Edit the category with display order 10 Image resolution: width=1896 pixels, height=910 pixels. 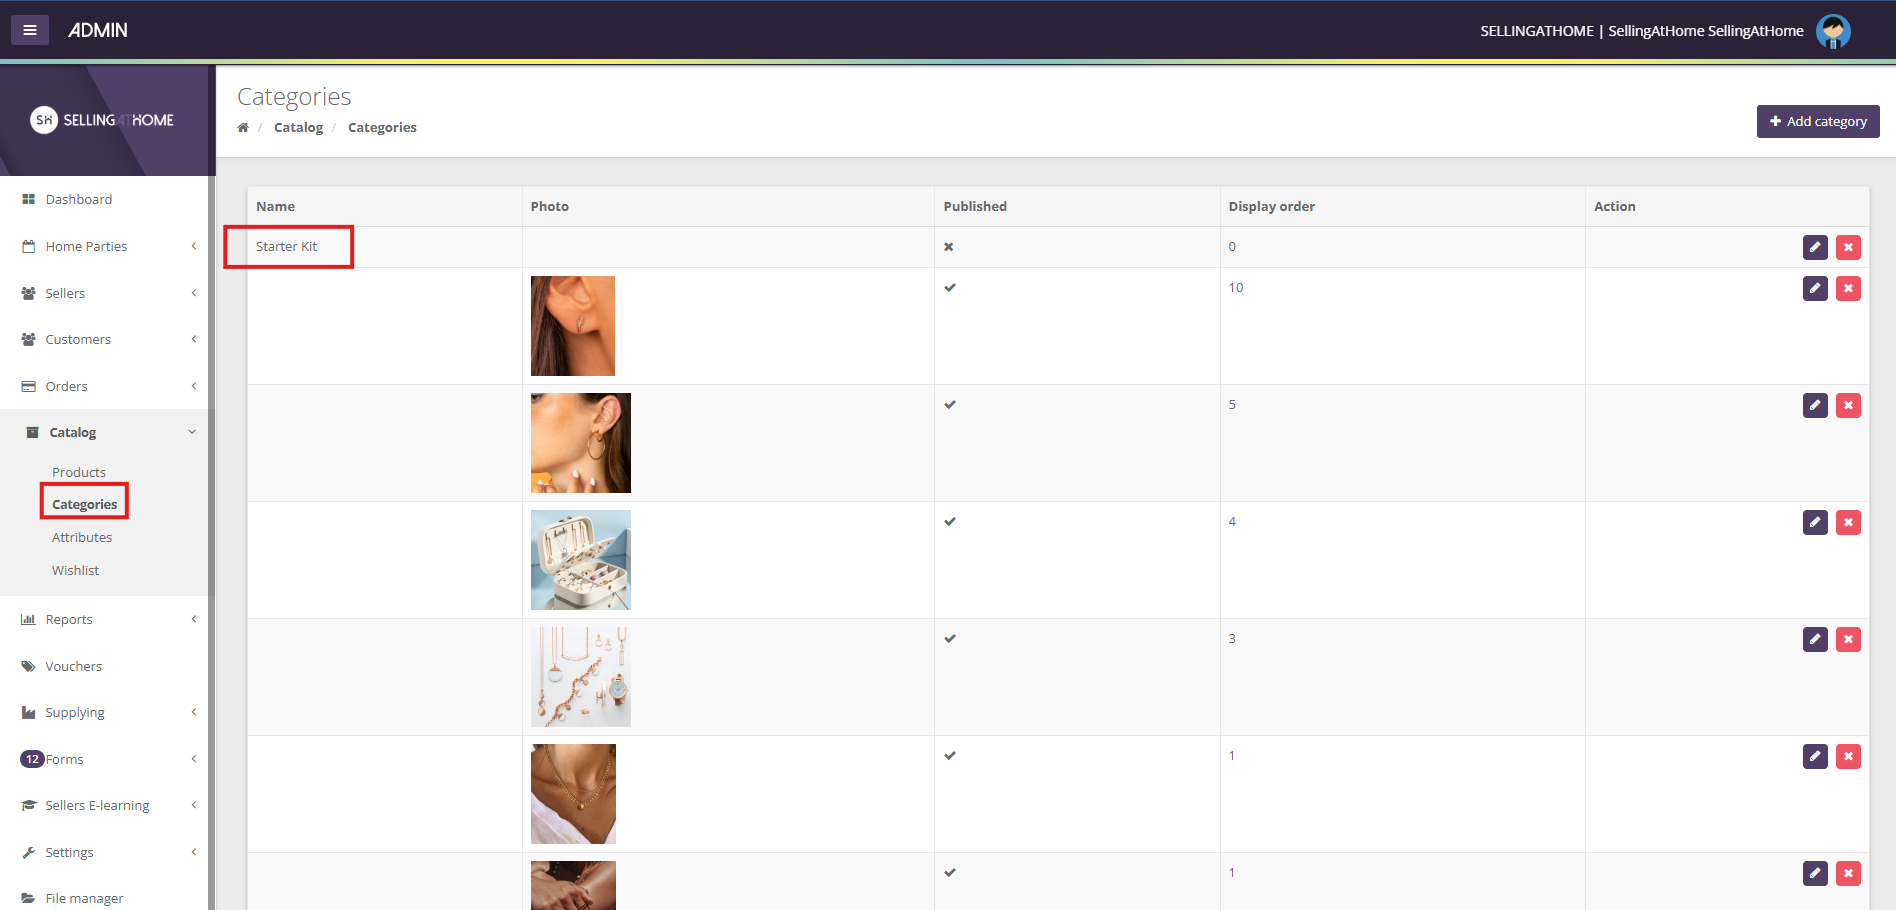[1815, 288]
